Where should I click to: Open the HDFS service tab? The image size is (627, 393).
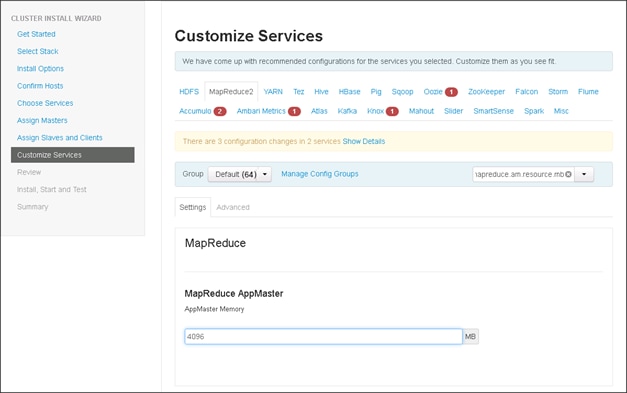coord(189,92)
